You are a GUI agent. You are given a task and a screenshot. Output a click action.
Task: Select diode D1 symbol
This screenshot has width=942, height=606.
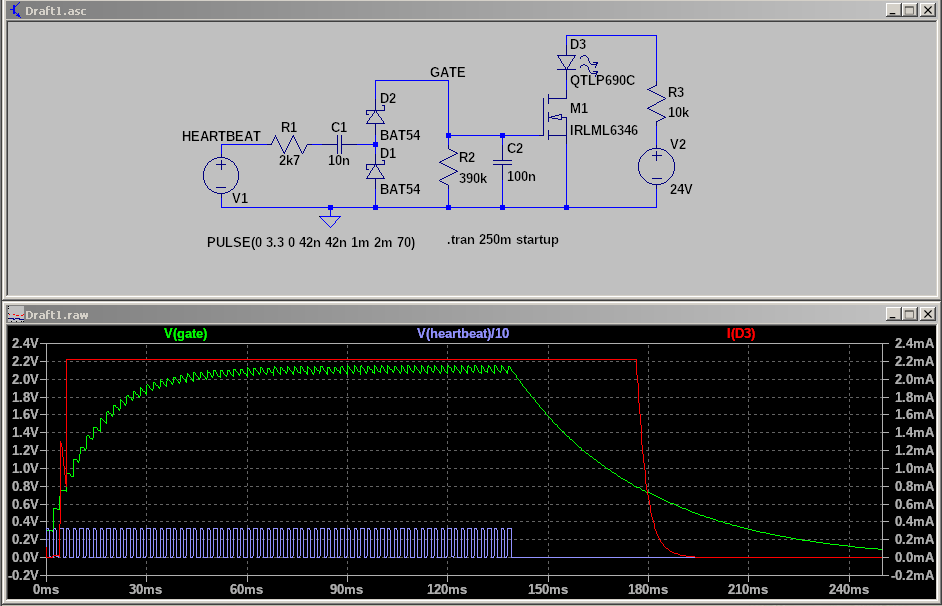tap(375, 172)
